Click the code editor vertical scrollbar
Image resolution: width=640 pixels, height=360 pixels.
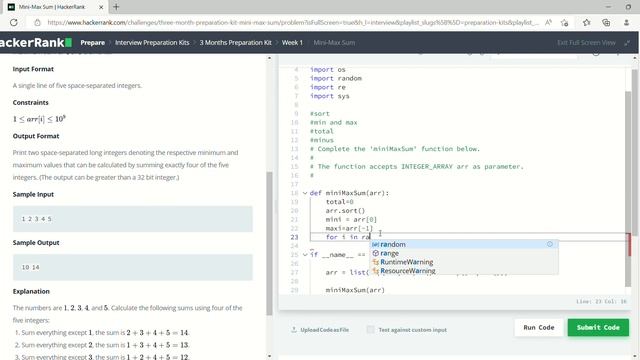tap(628, 188)
